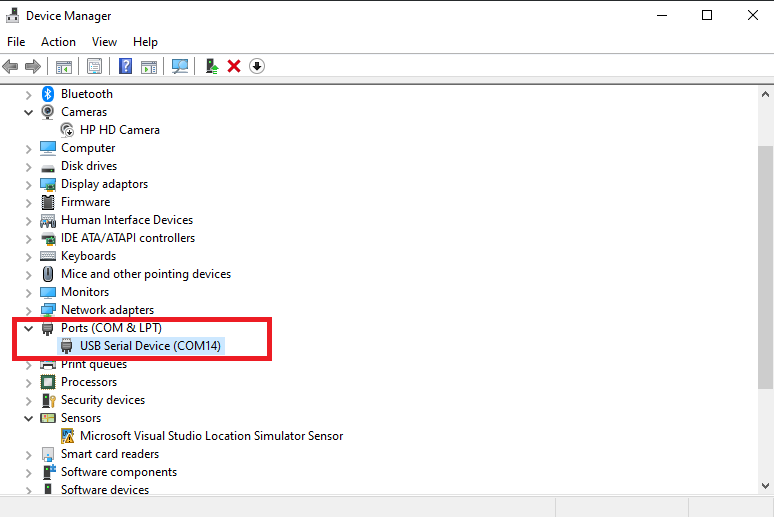774x517 pixels.
Task: Click the Cameras webcam icon
Action: [48, 112]
